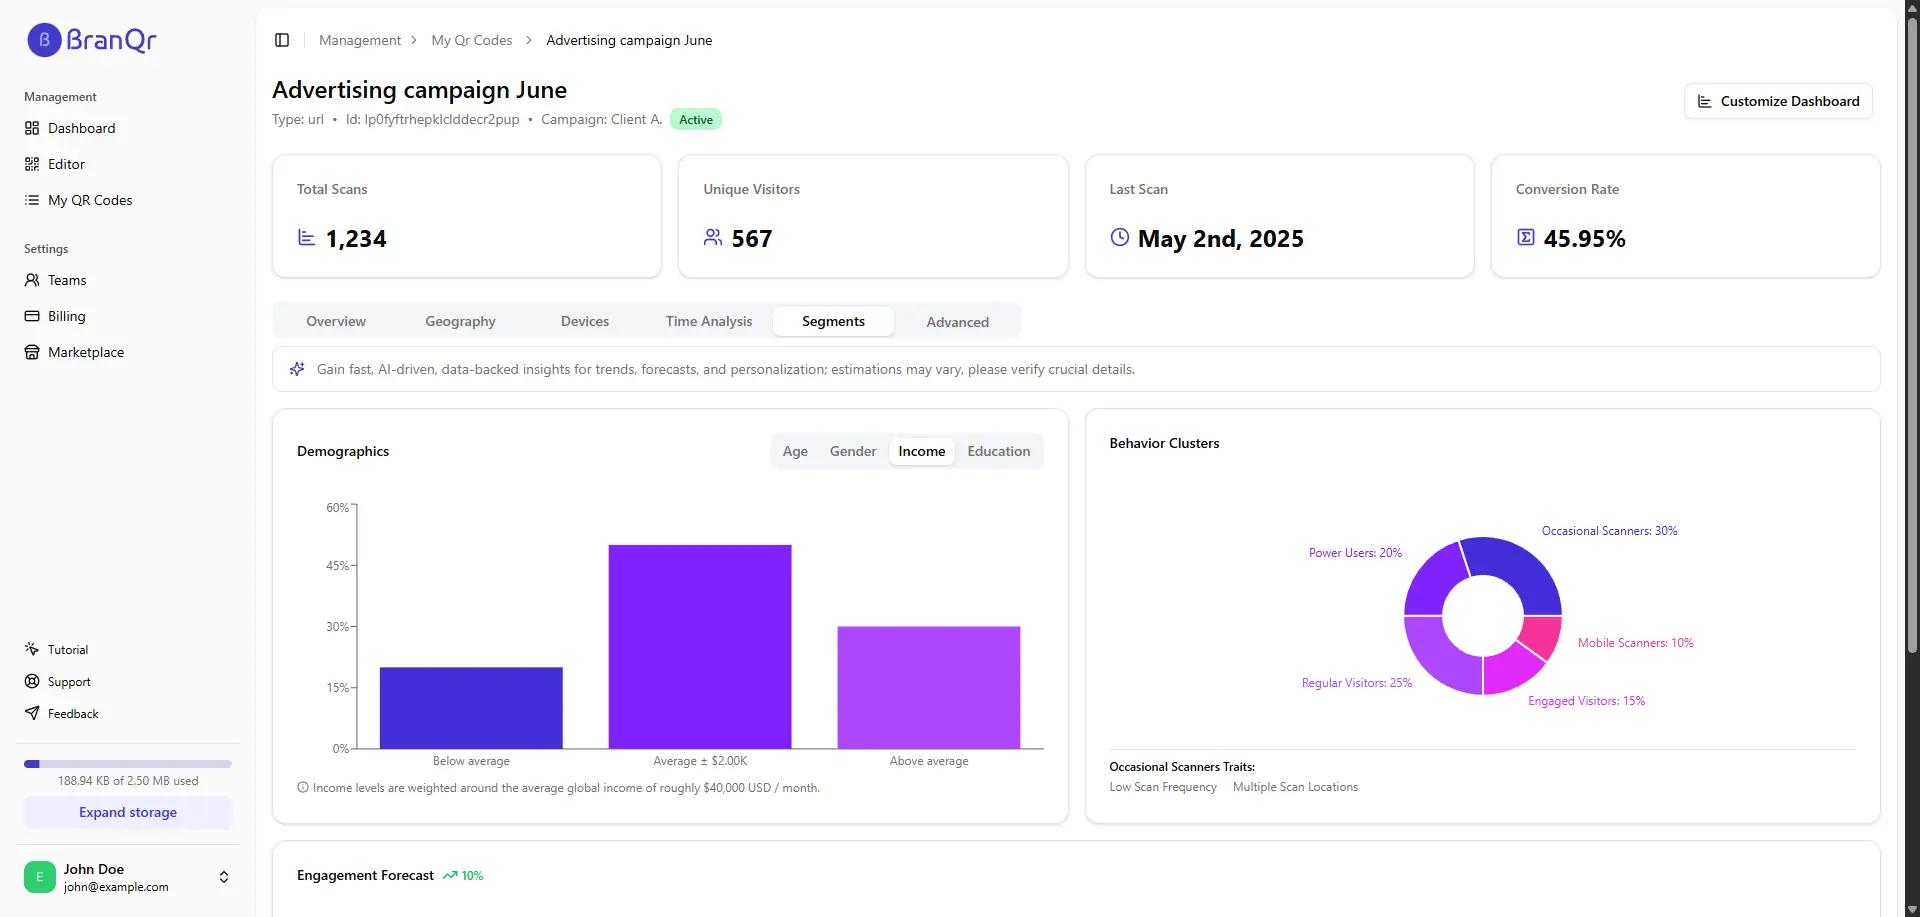Click the Customize Dashboard button
The height and width of the screenshot is (917, 1920).
pyautogui.click(x=1778, y=101)
